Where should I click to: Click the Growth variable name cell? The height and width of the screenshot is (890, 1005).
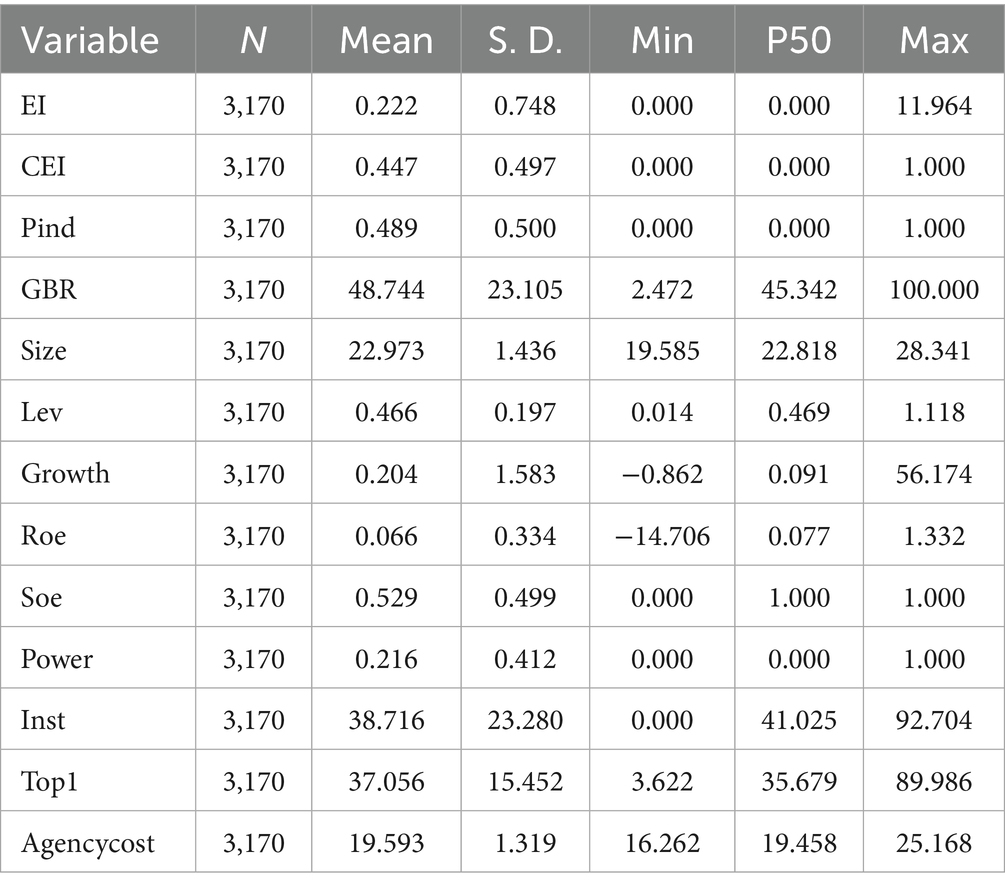tap(65, 474)
